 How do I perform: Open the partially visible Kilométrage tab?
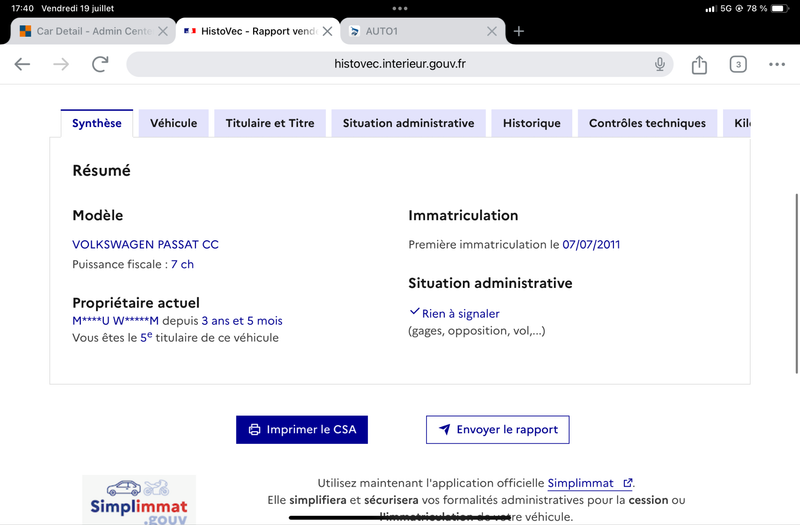pos(737,123)
